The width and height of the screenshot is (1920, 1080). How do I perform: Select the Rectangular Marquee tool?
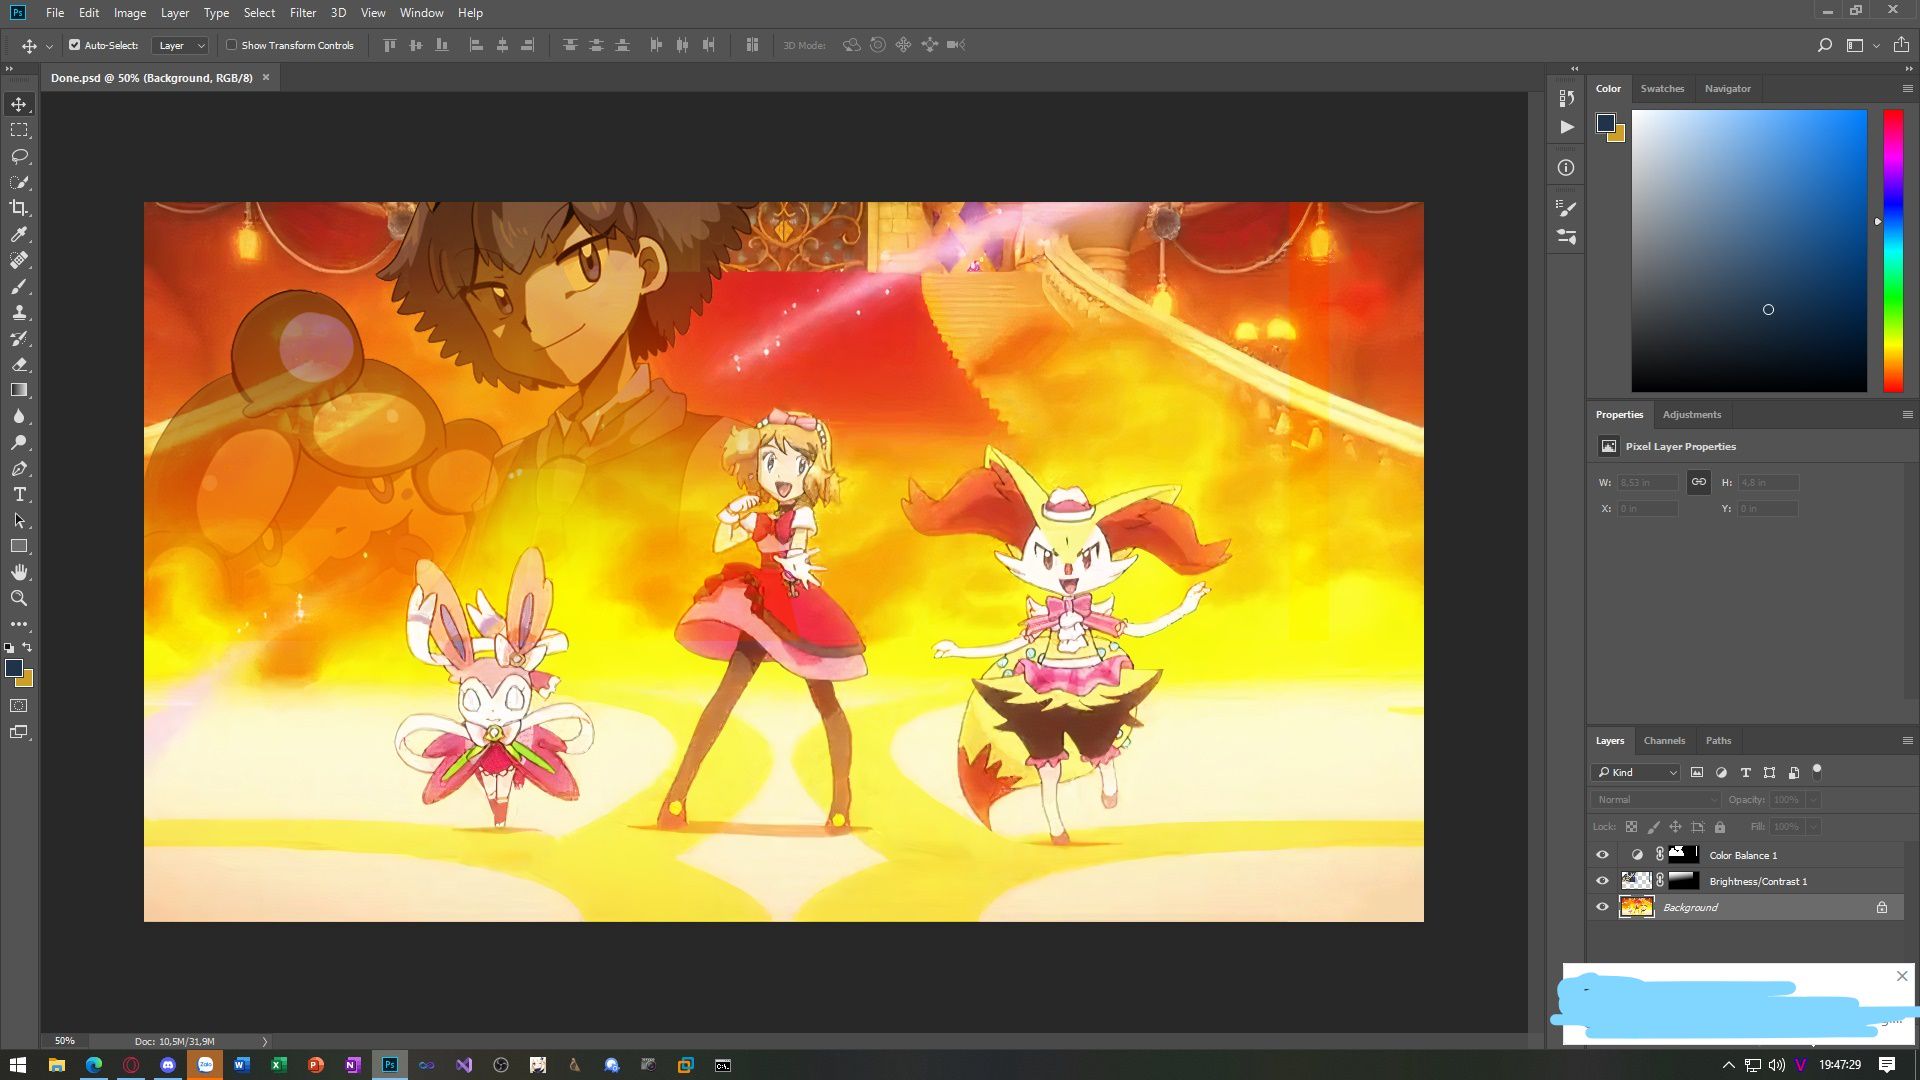(x=19, y=131)
